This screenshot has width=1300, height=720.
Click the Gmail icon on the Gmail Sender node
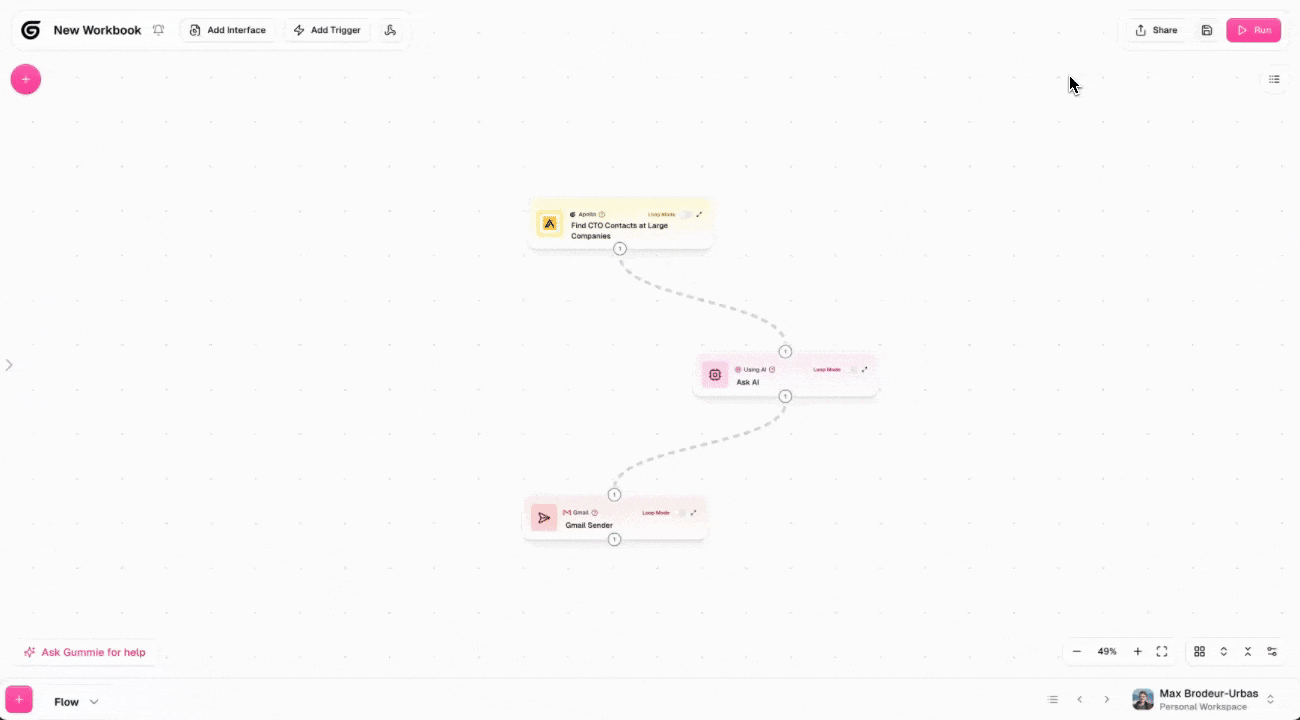coord(544,517)
